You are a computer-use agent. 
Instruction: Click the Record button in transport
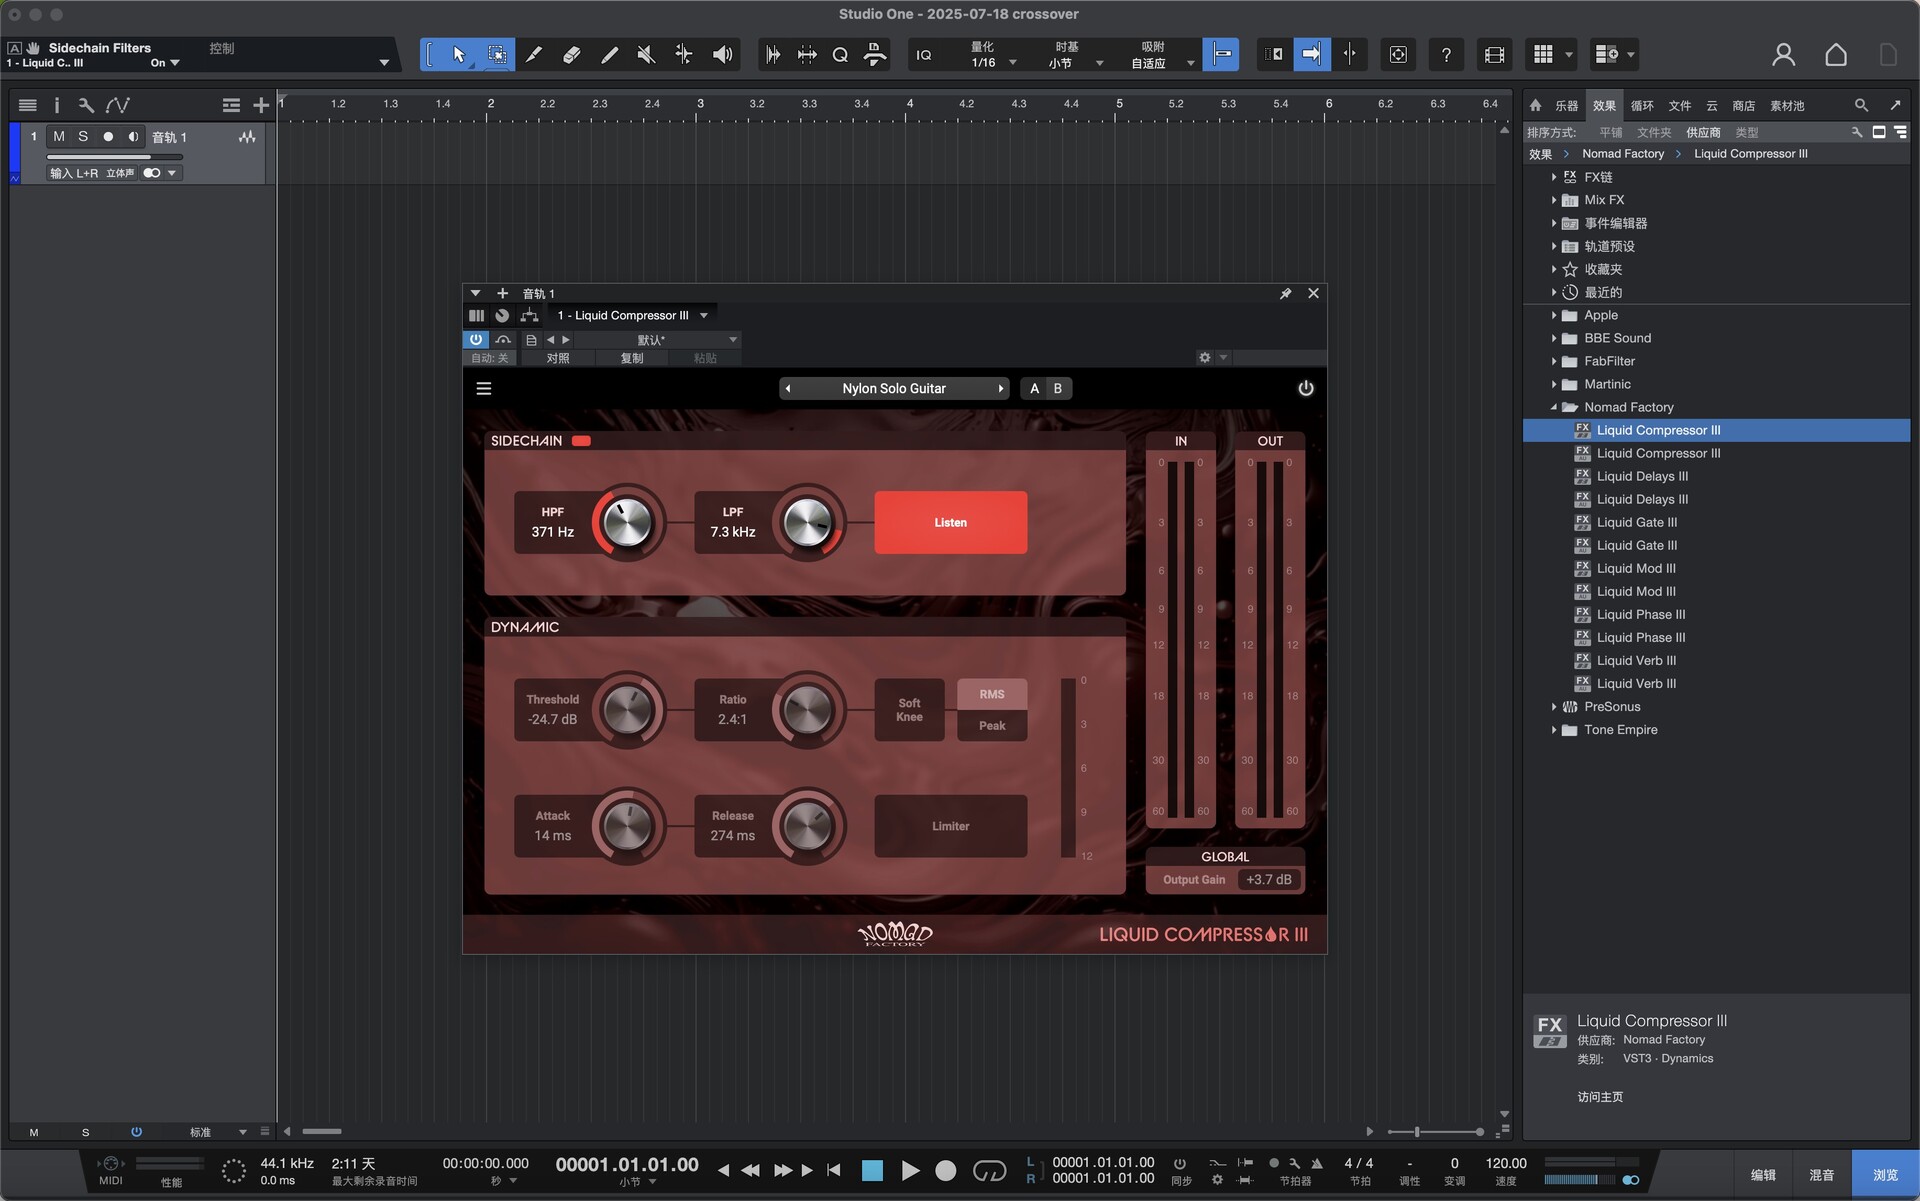(x=945, y=1171)
